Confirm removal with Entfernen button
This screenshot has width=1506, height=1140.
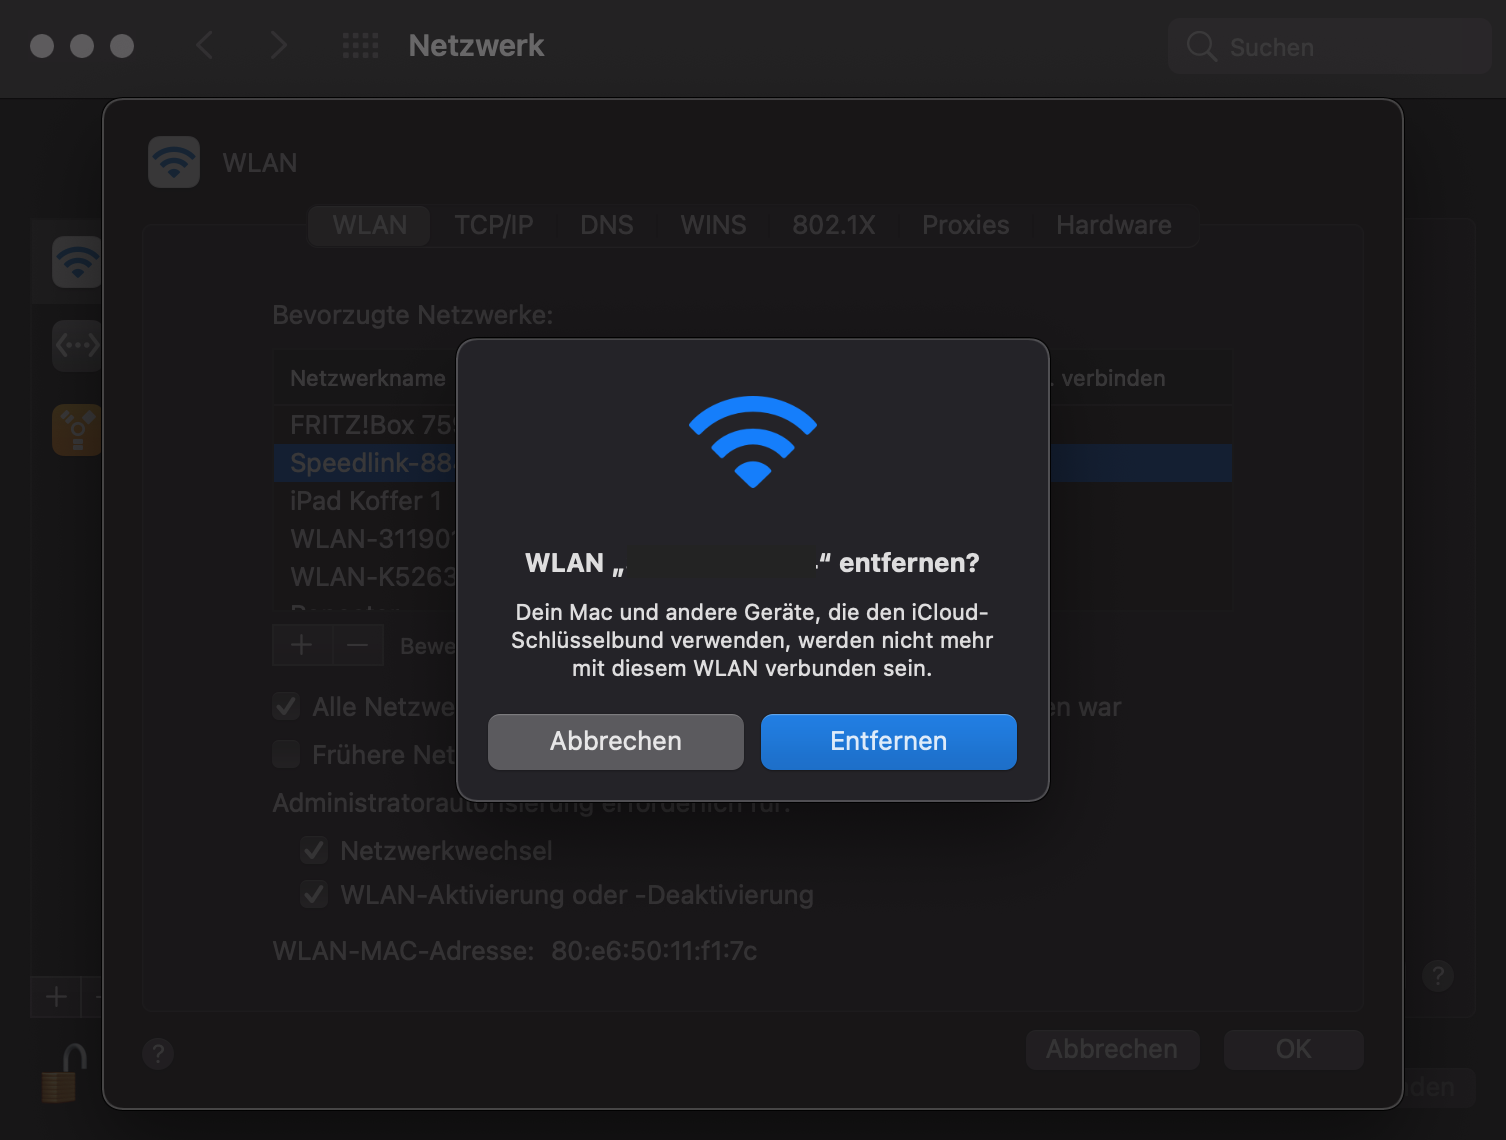tap(888, 741)
